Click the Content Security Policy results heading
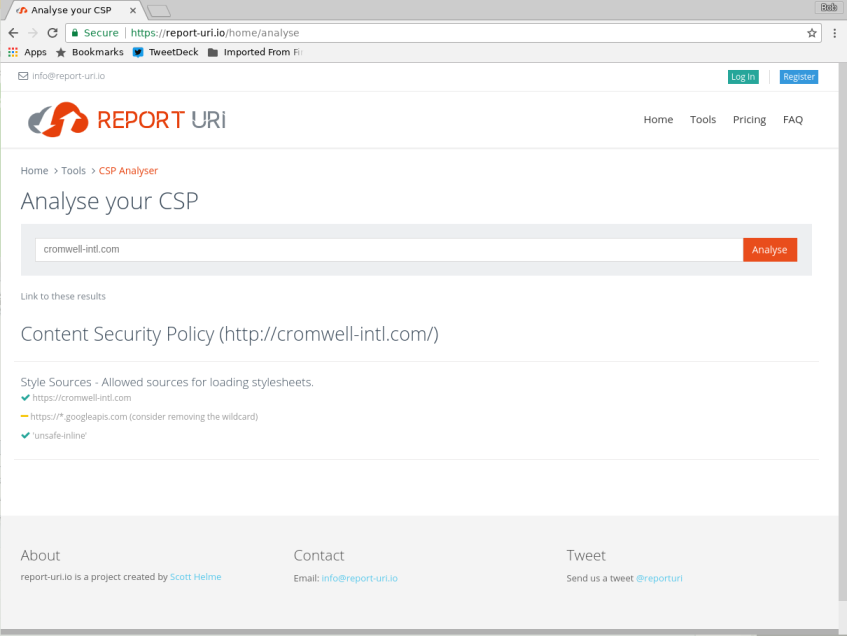 [x=230, y=334]
